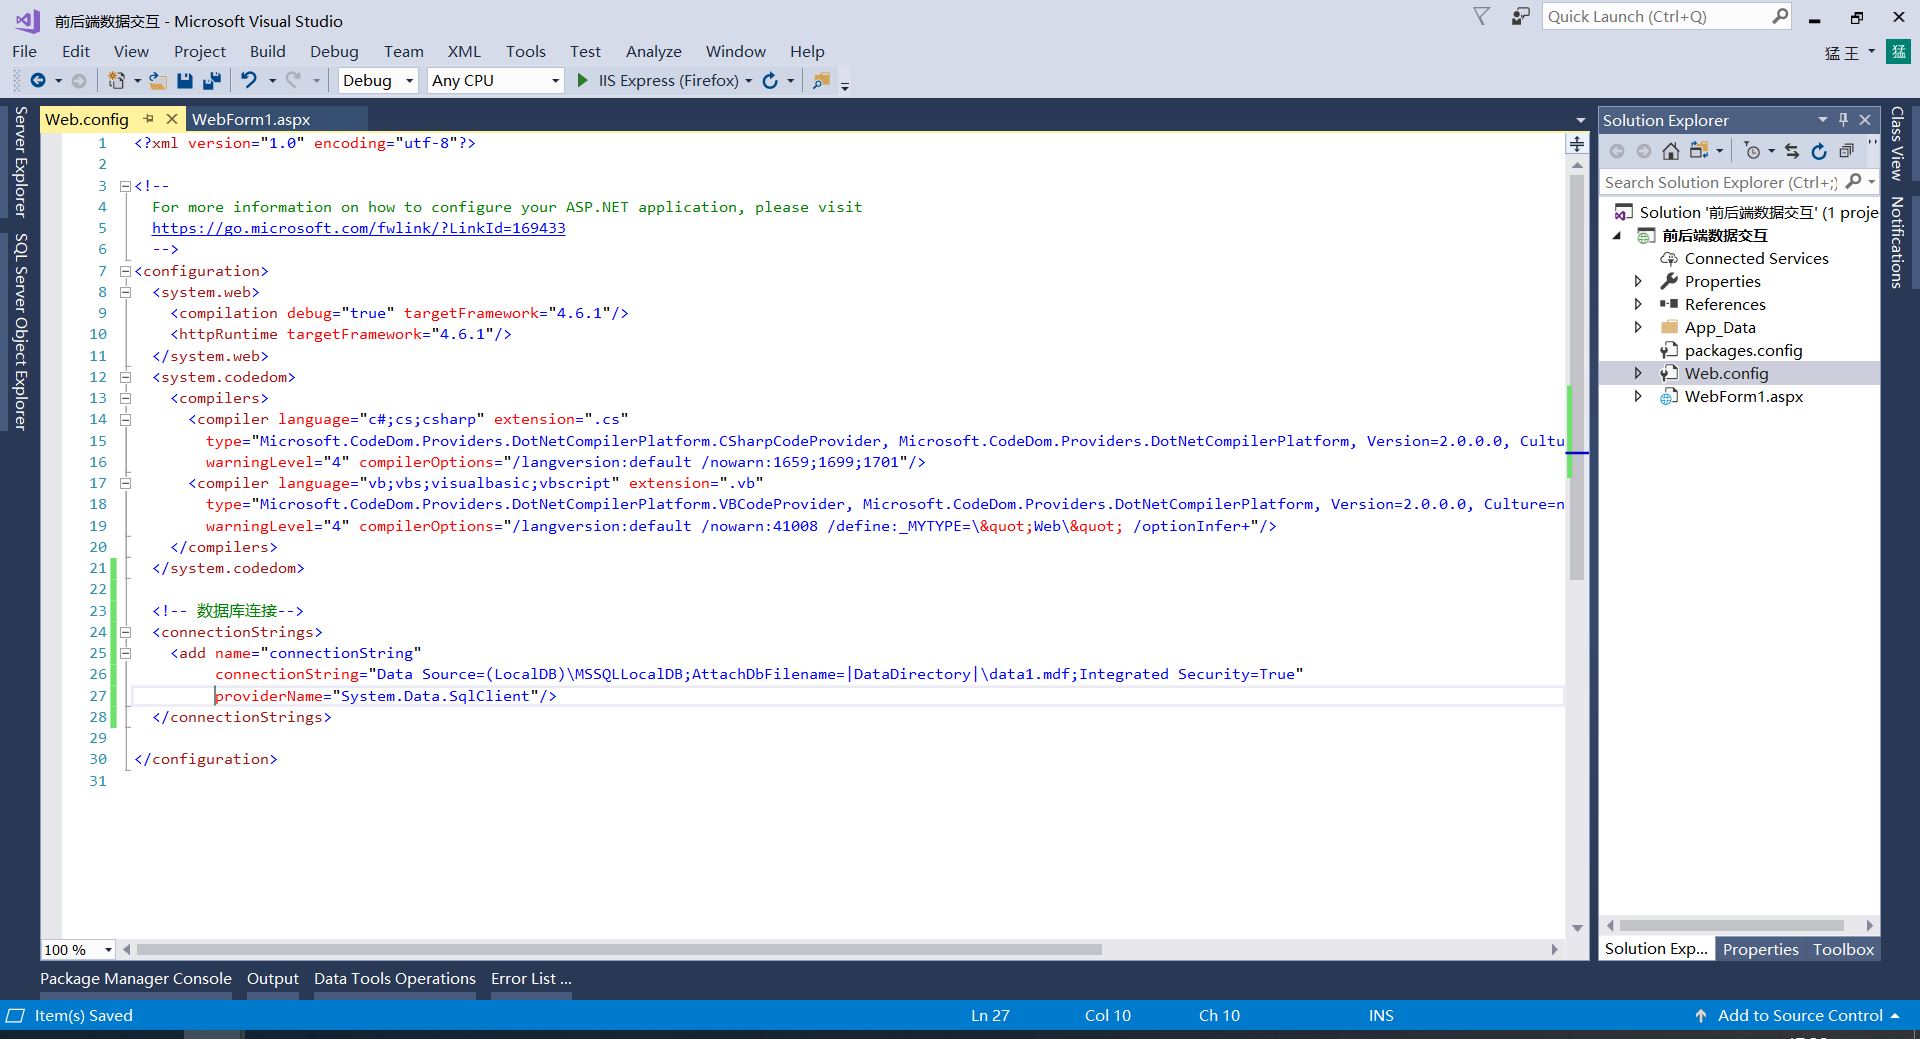This screenshot has width=1920, height=1039.
Task: Open the IIS Express browser dropdown arrow
Action: pyautogui.click(x=748, y=81)
